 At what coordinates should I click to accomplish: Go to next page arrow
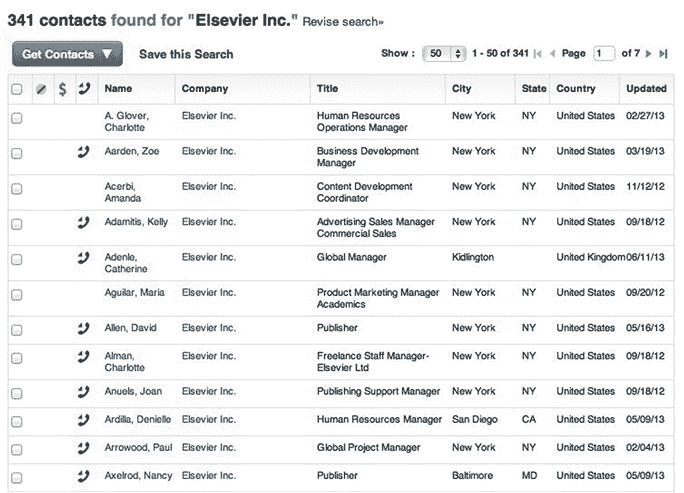tap(648, 54)
